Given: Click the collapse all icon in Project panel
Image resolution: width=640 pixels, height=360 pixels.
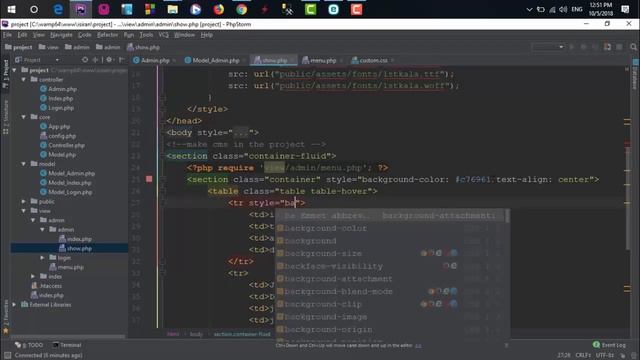Looking at the screenshot, I should coord(96,60).
